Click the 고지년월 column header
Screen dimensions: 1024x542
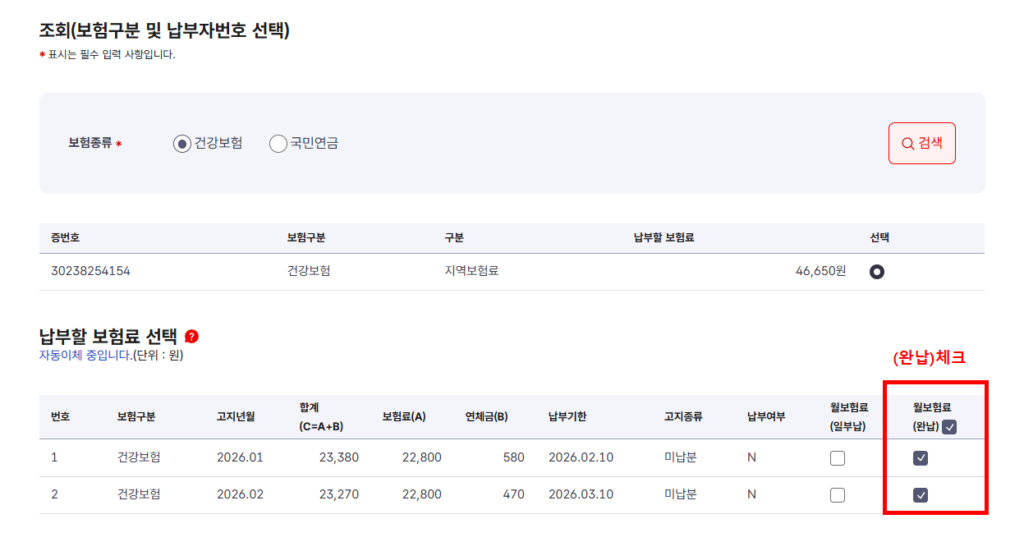coord(236,417)
